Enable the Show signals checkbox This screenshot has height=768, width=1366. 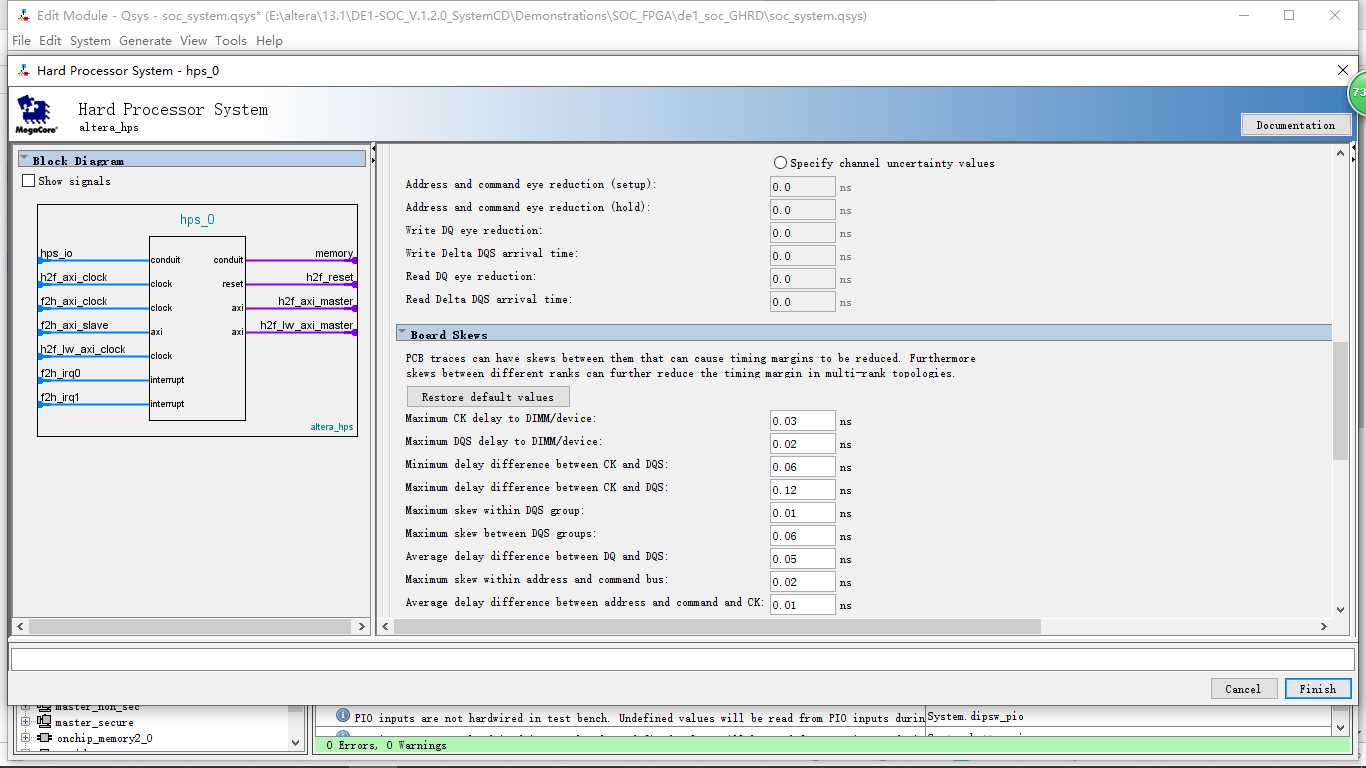(x=28, y=181)
